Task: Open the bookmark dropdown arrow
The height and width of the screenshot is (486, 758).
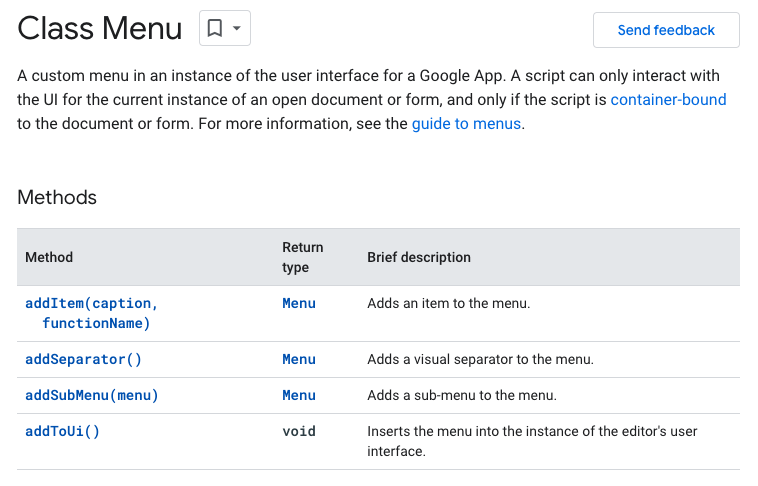Action: coord(237,28)
